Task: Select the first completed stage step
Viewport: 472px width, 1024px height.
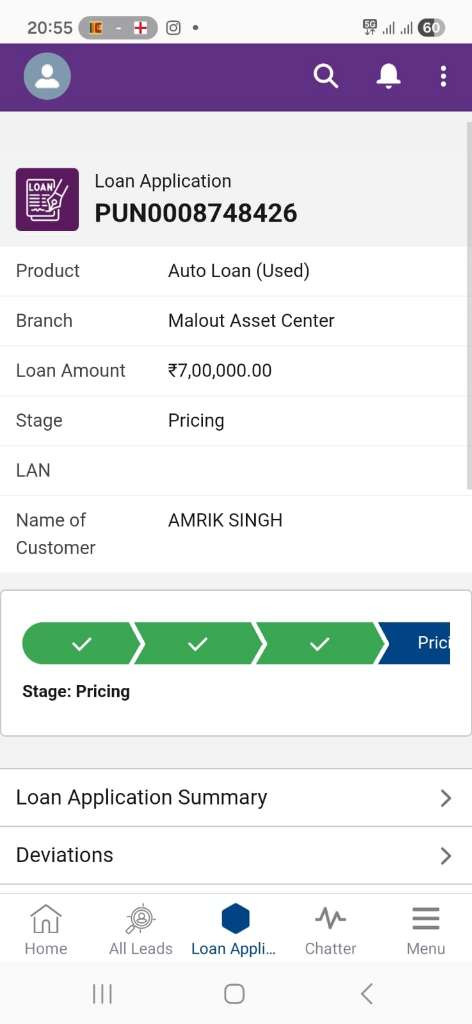Action: (x=82, y=644)
